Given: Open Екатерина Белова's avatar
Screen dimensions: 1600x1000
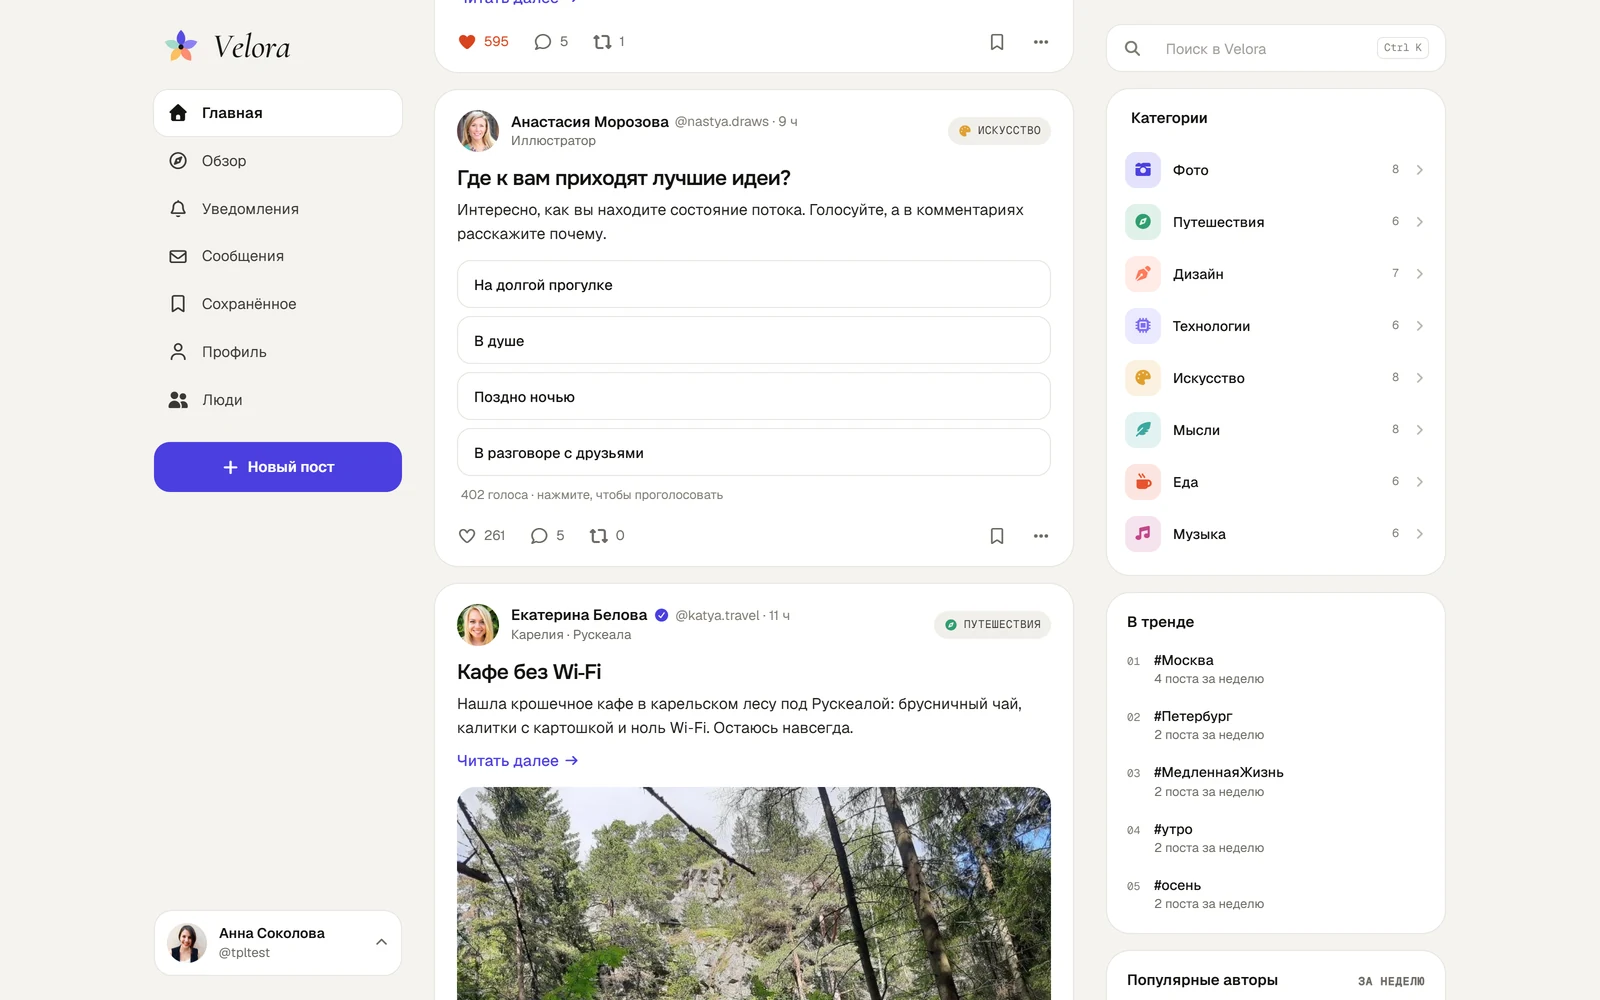Looking at the screenshot, I should 478,625.
